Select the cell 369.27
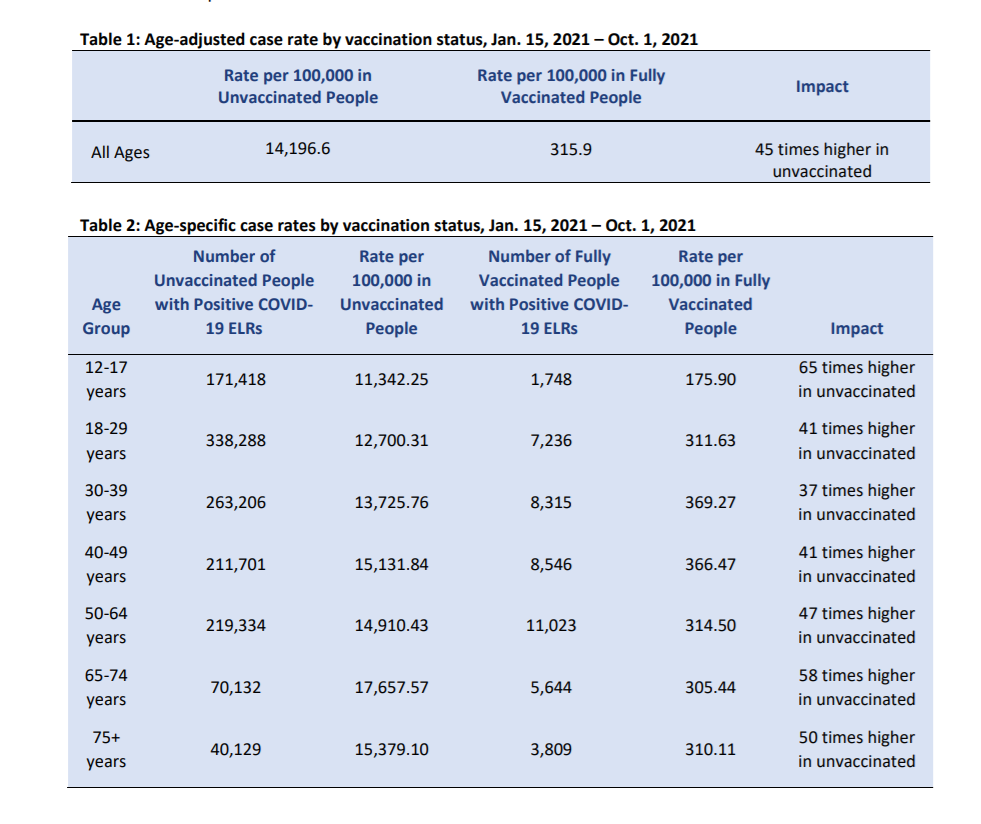 (711, 503)
